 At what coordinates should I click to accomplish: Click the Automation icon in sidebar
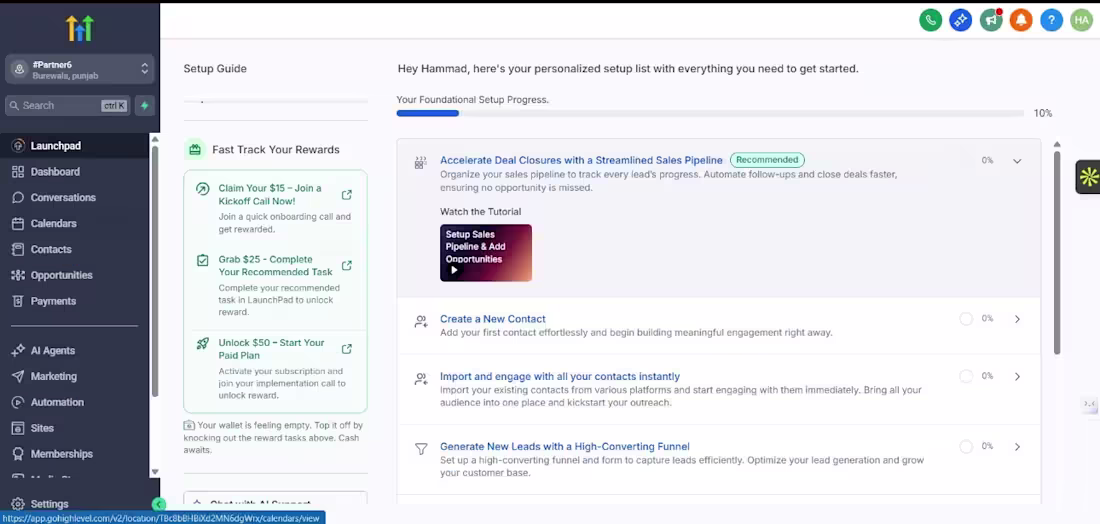pyautogui.click(x=18, y=403)
